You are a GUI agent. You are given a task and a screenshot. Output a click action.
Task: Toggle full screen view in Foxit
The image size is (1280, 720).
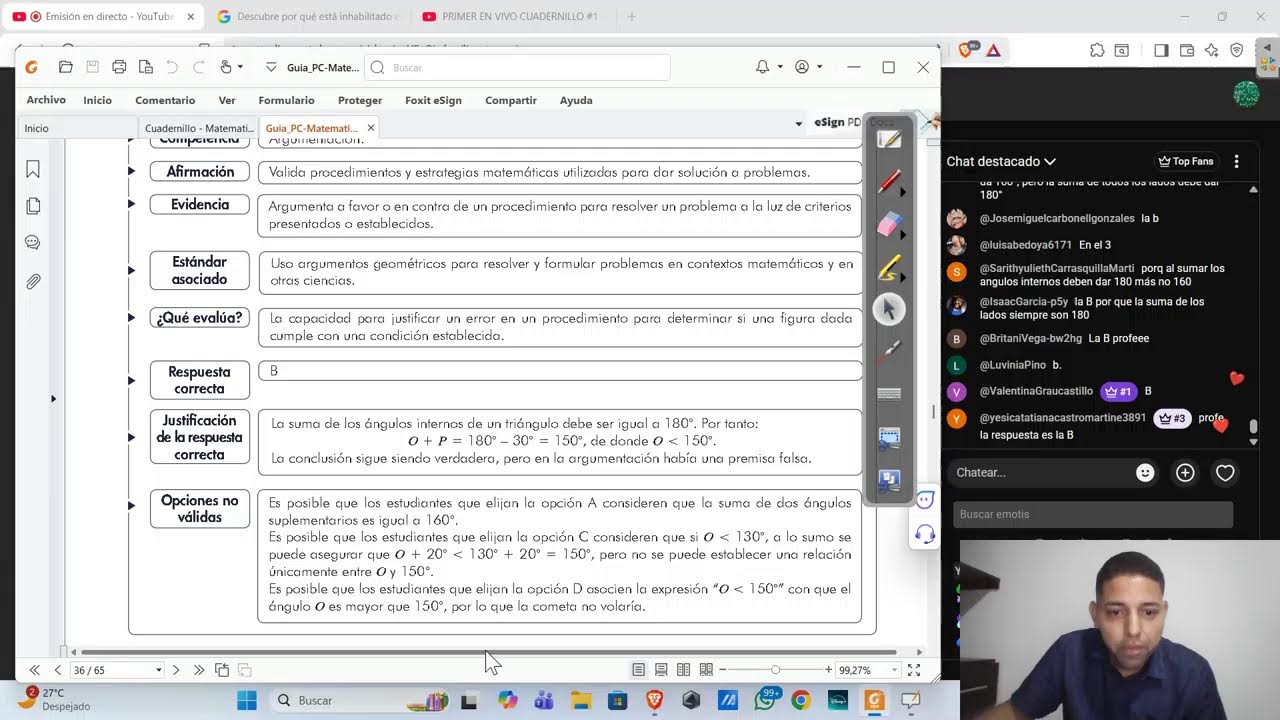point(914,670)
